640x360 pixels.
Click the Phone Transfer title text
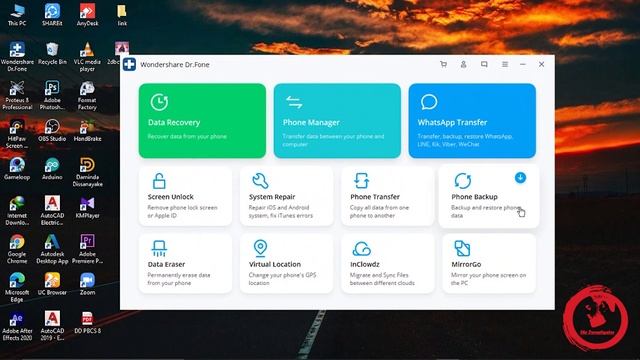[x=375, y=197]
